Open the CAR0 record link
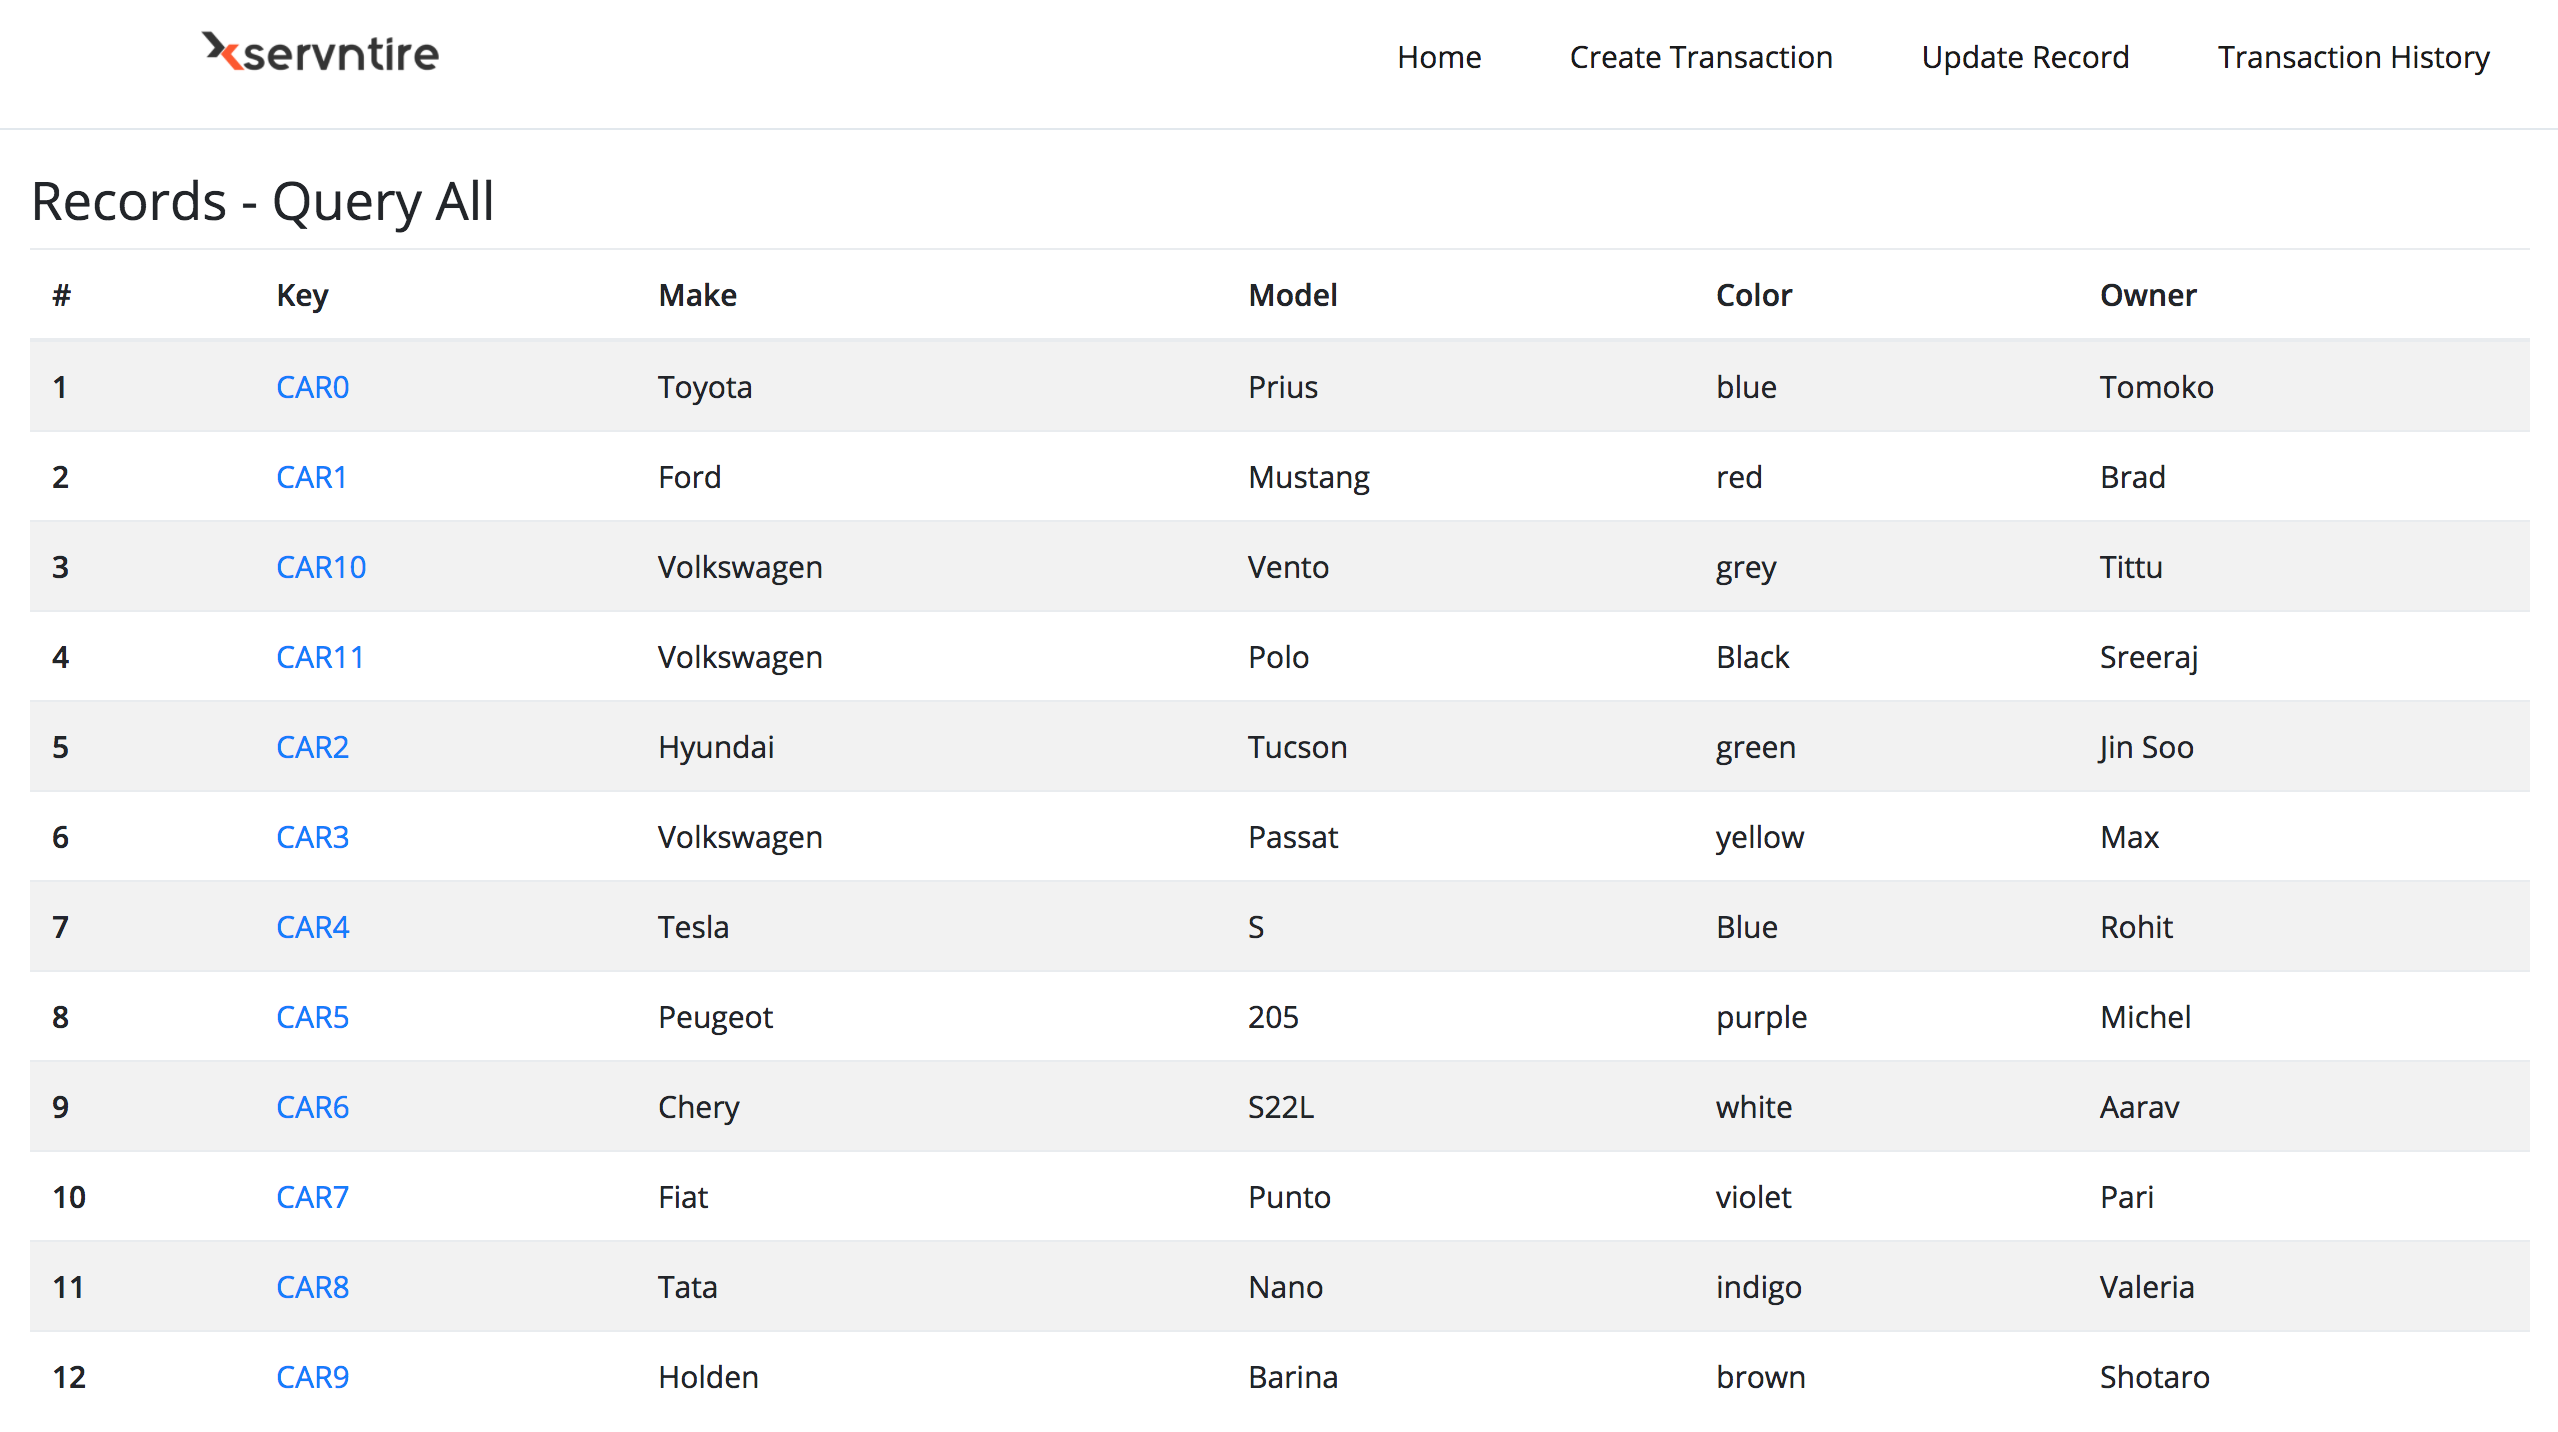 [312, 387]
